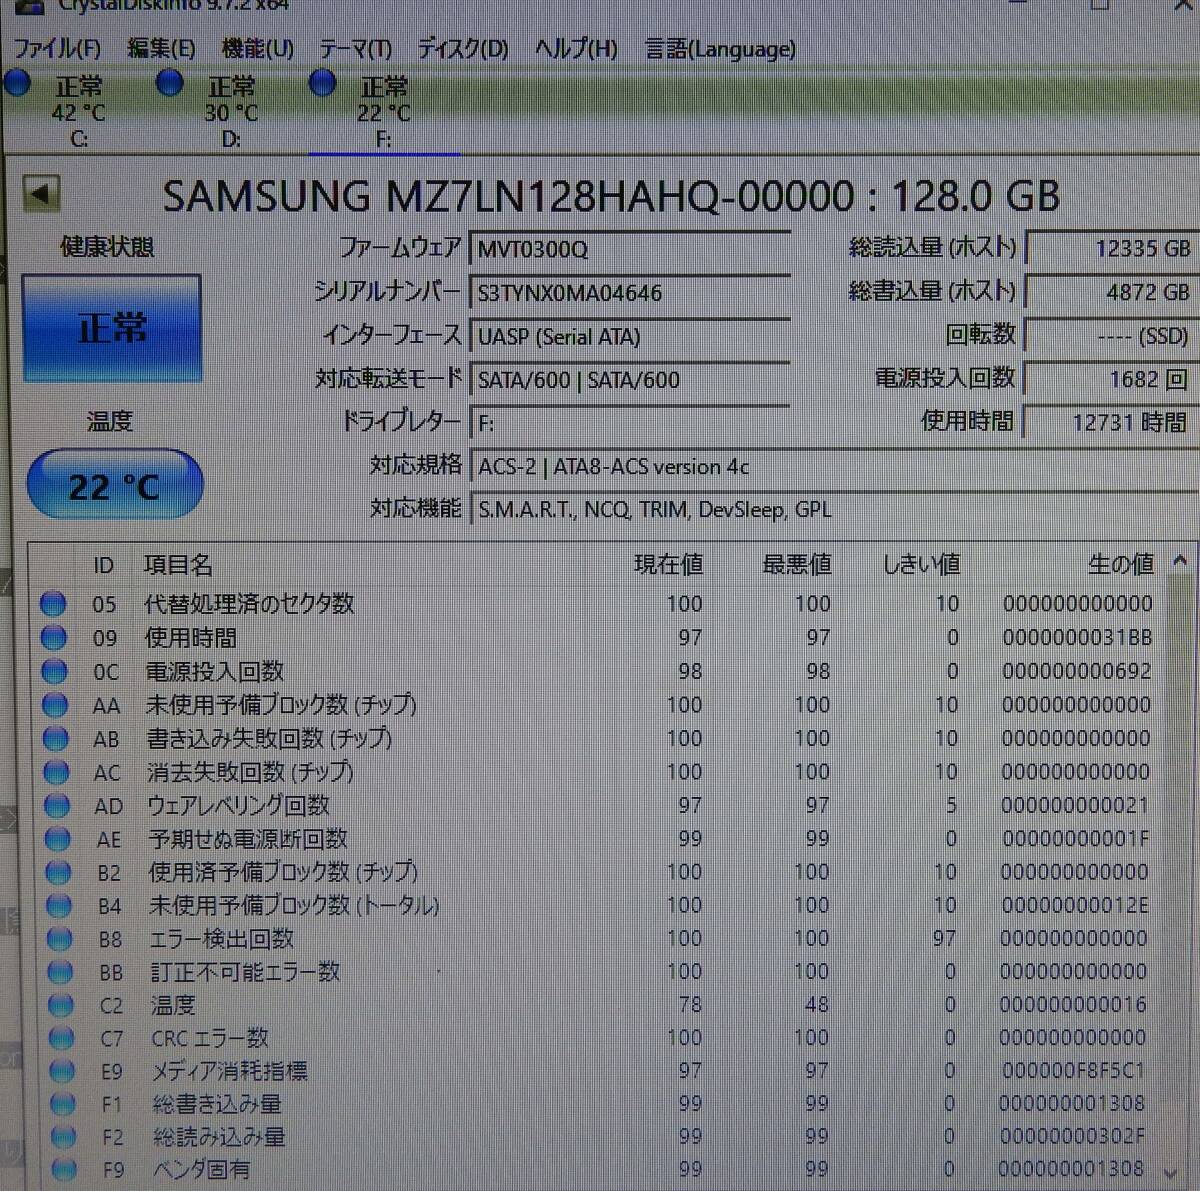
Task: Click raw value 000000F8F5C1
Action: 1074,1071
